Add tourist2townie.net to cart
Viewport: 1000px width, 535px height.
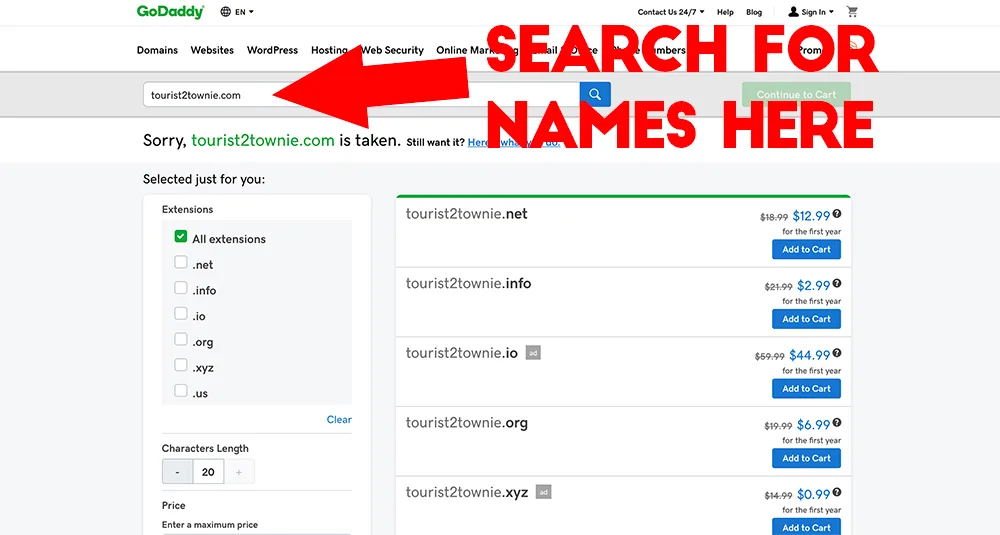tap(806, 249)
